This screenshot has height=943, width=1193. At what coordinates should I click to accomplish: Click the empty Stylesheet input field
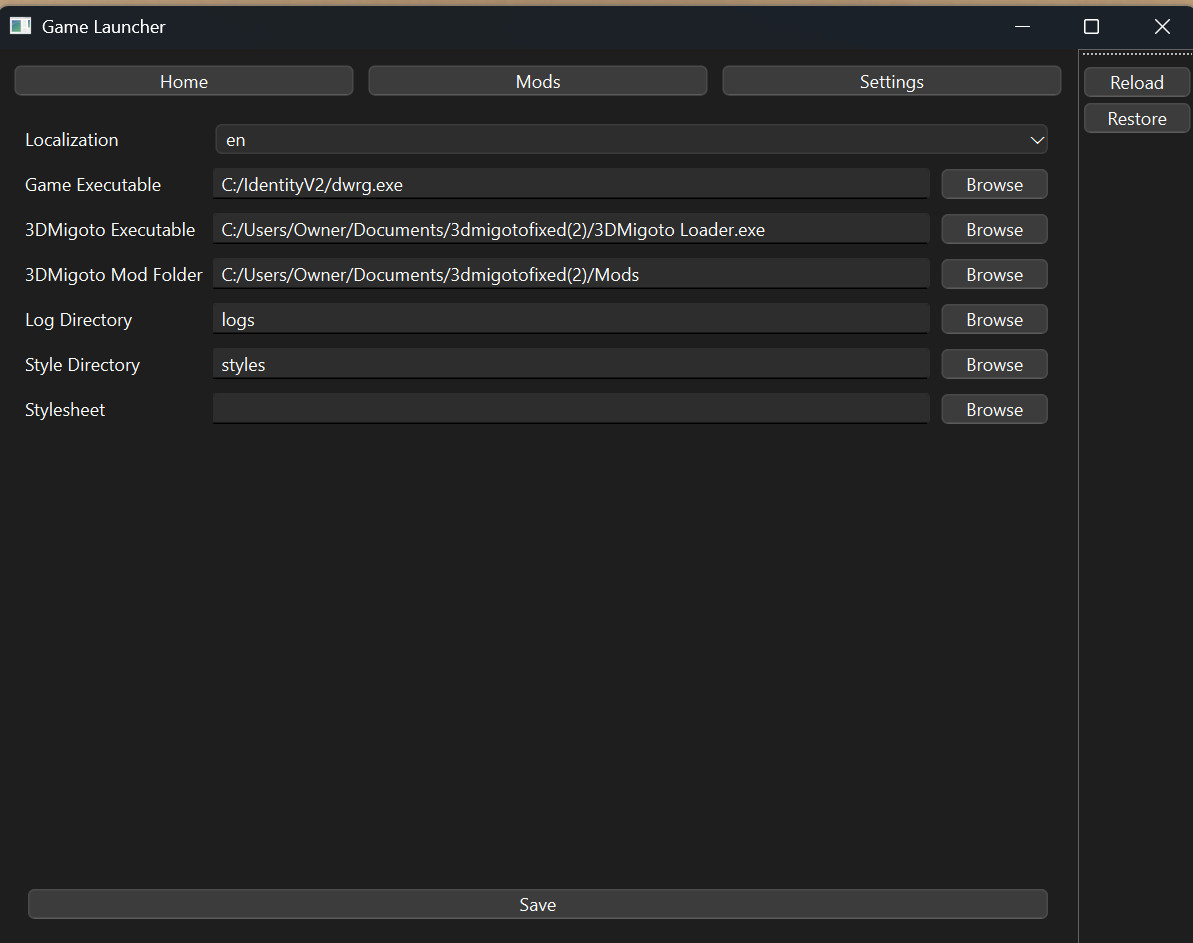[x=570, y=408]
